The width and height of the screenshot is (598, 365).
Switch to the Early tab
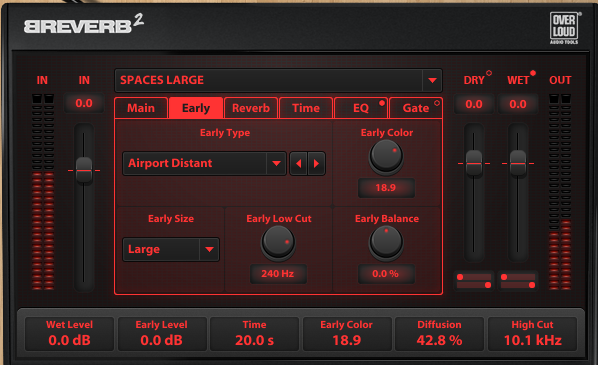tap(196, 108)
